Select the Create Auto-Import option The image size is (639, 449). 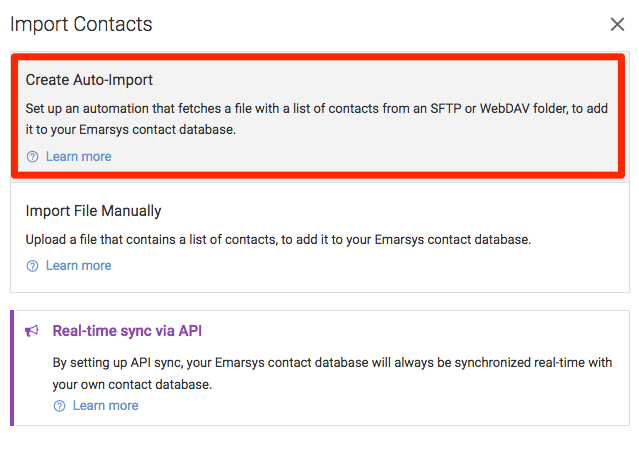coord(318,116)
